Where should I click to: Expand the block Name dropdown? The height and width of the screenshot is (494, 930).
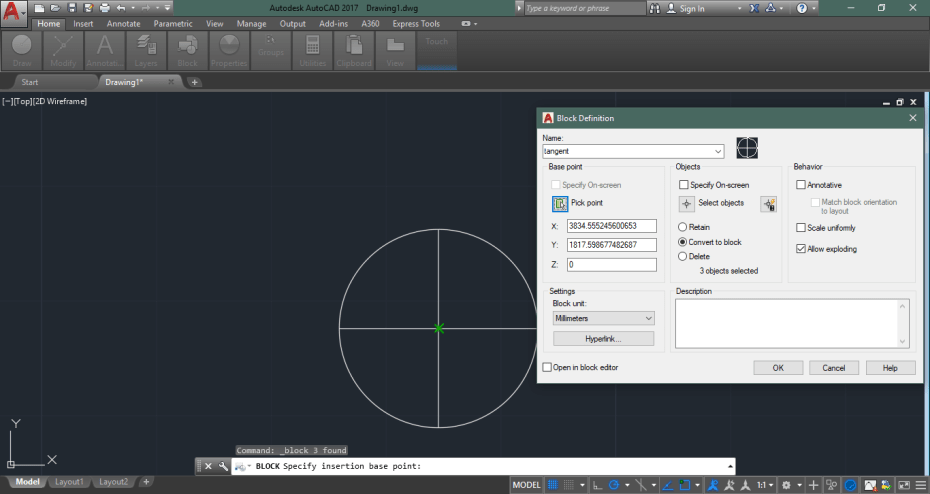pos(719,151)
